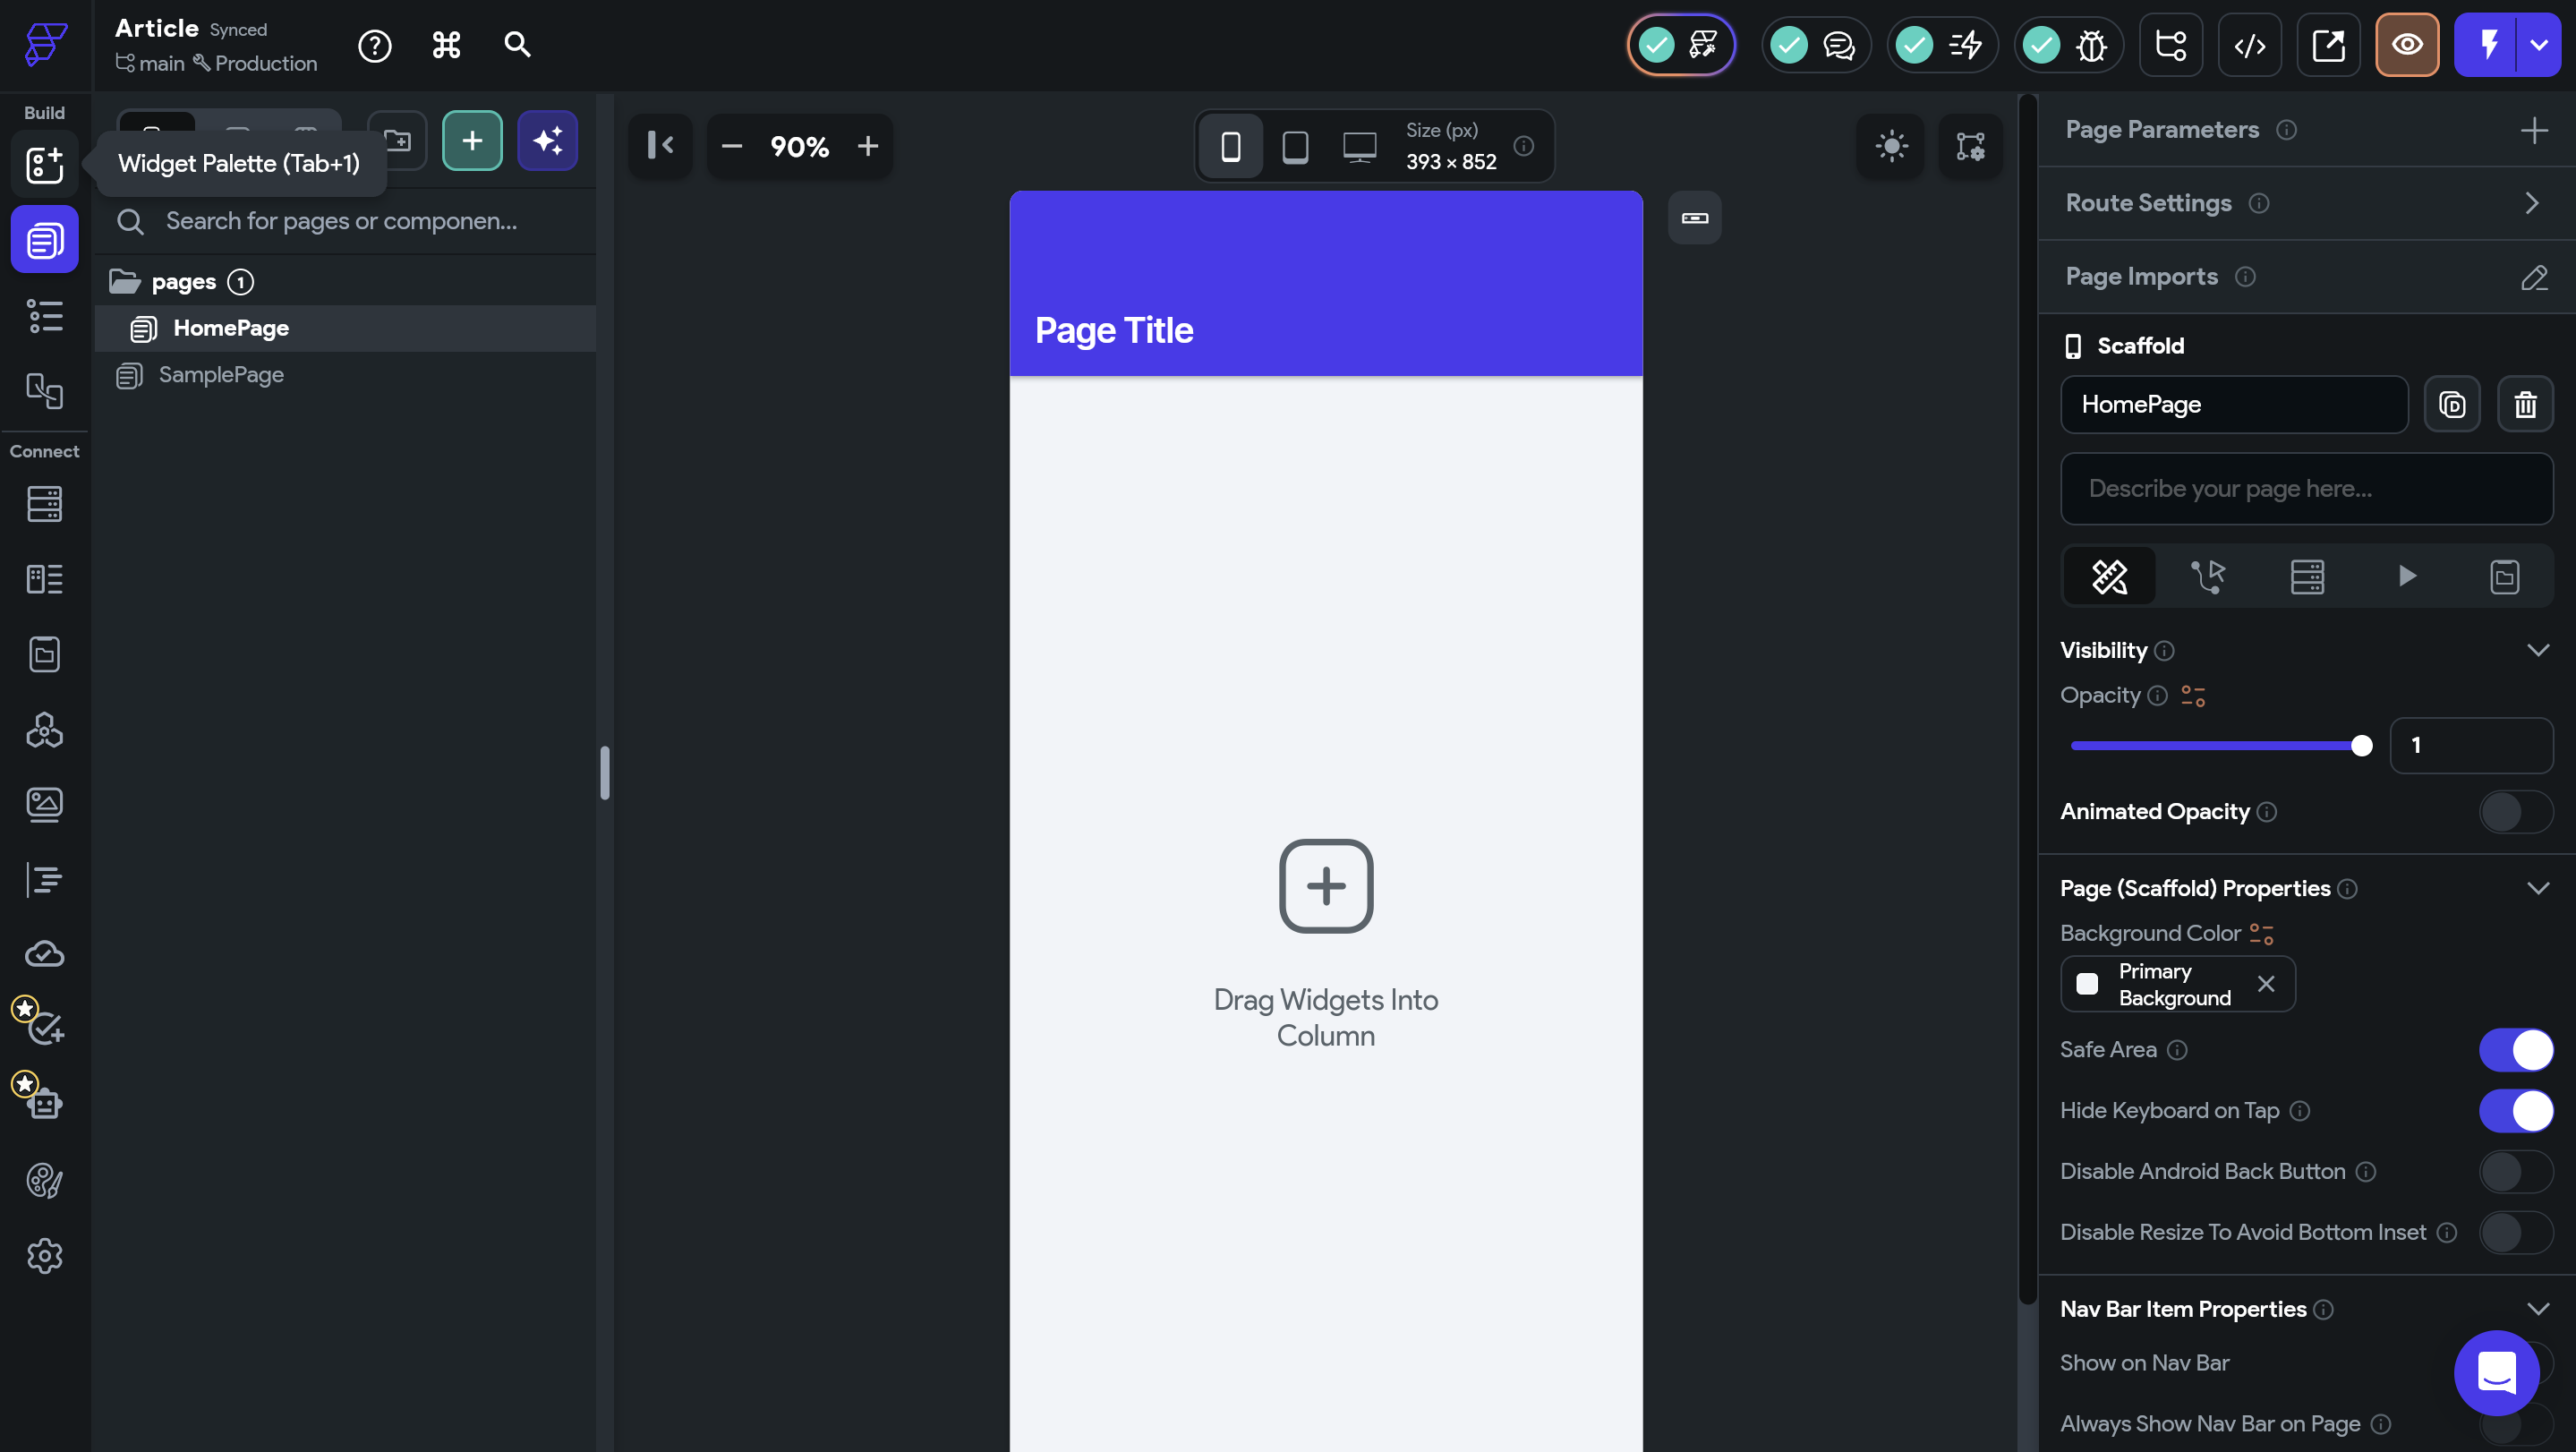Open Theme Settings palette icon
The image size is (2576, 1452).
click(x=44, y=1180)
